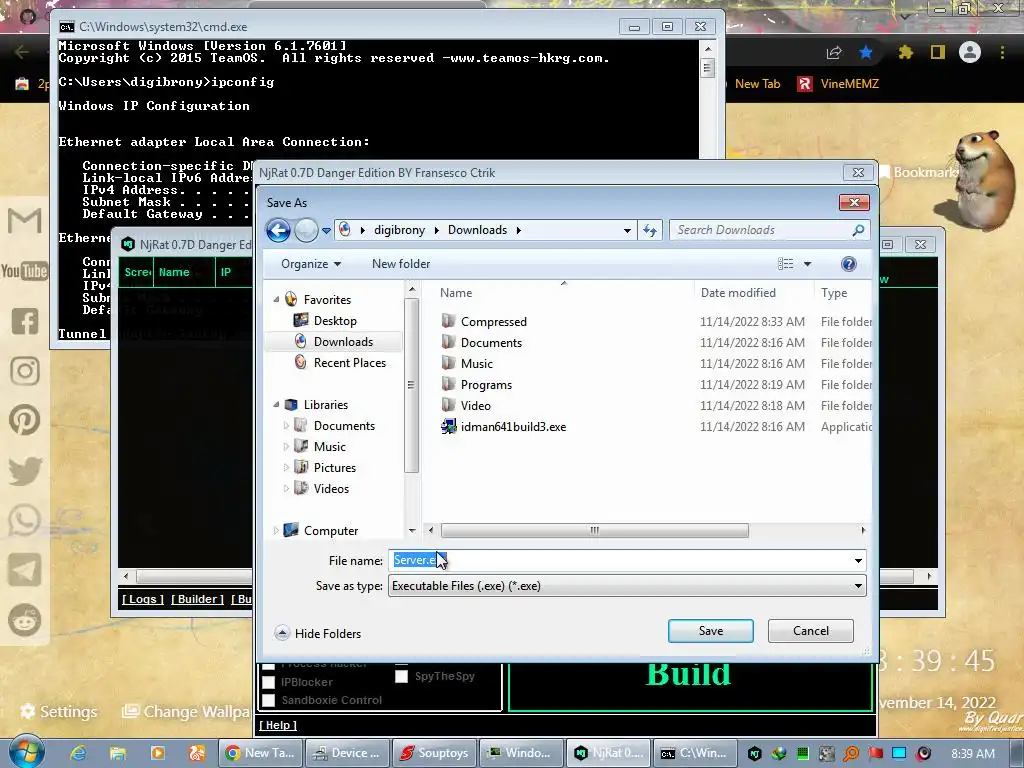Click the digibrony breadcrumb in address bar
The width and height of the screenshot is (1024, 768).
coord(399,230)
